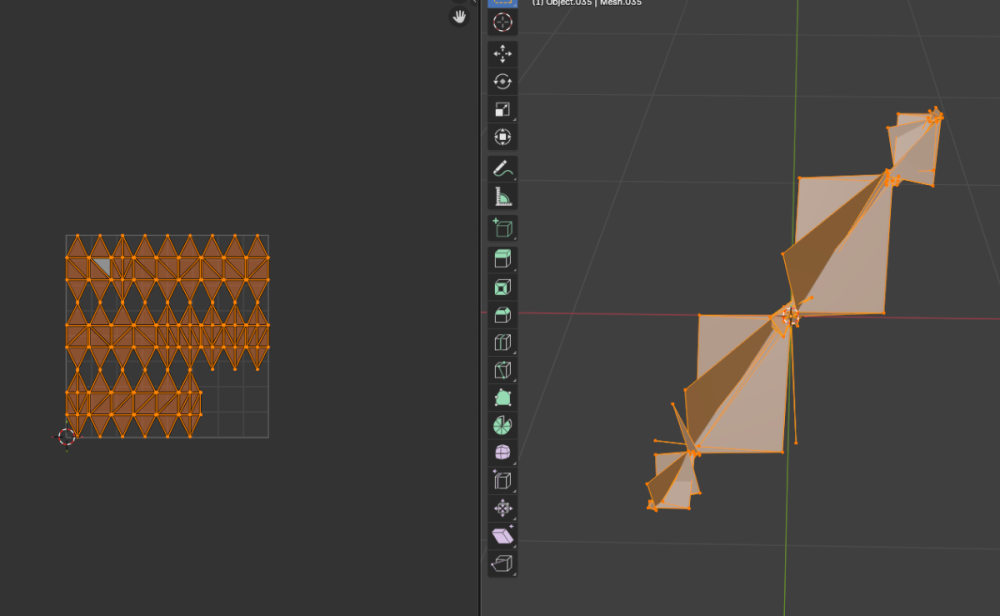Select the Cursor tool in the 3D viewport toolbar

503,22
